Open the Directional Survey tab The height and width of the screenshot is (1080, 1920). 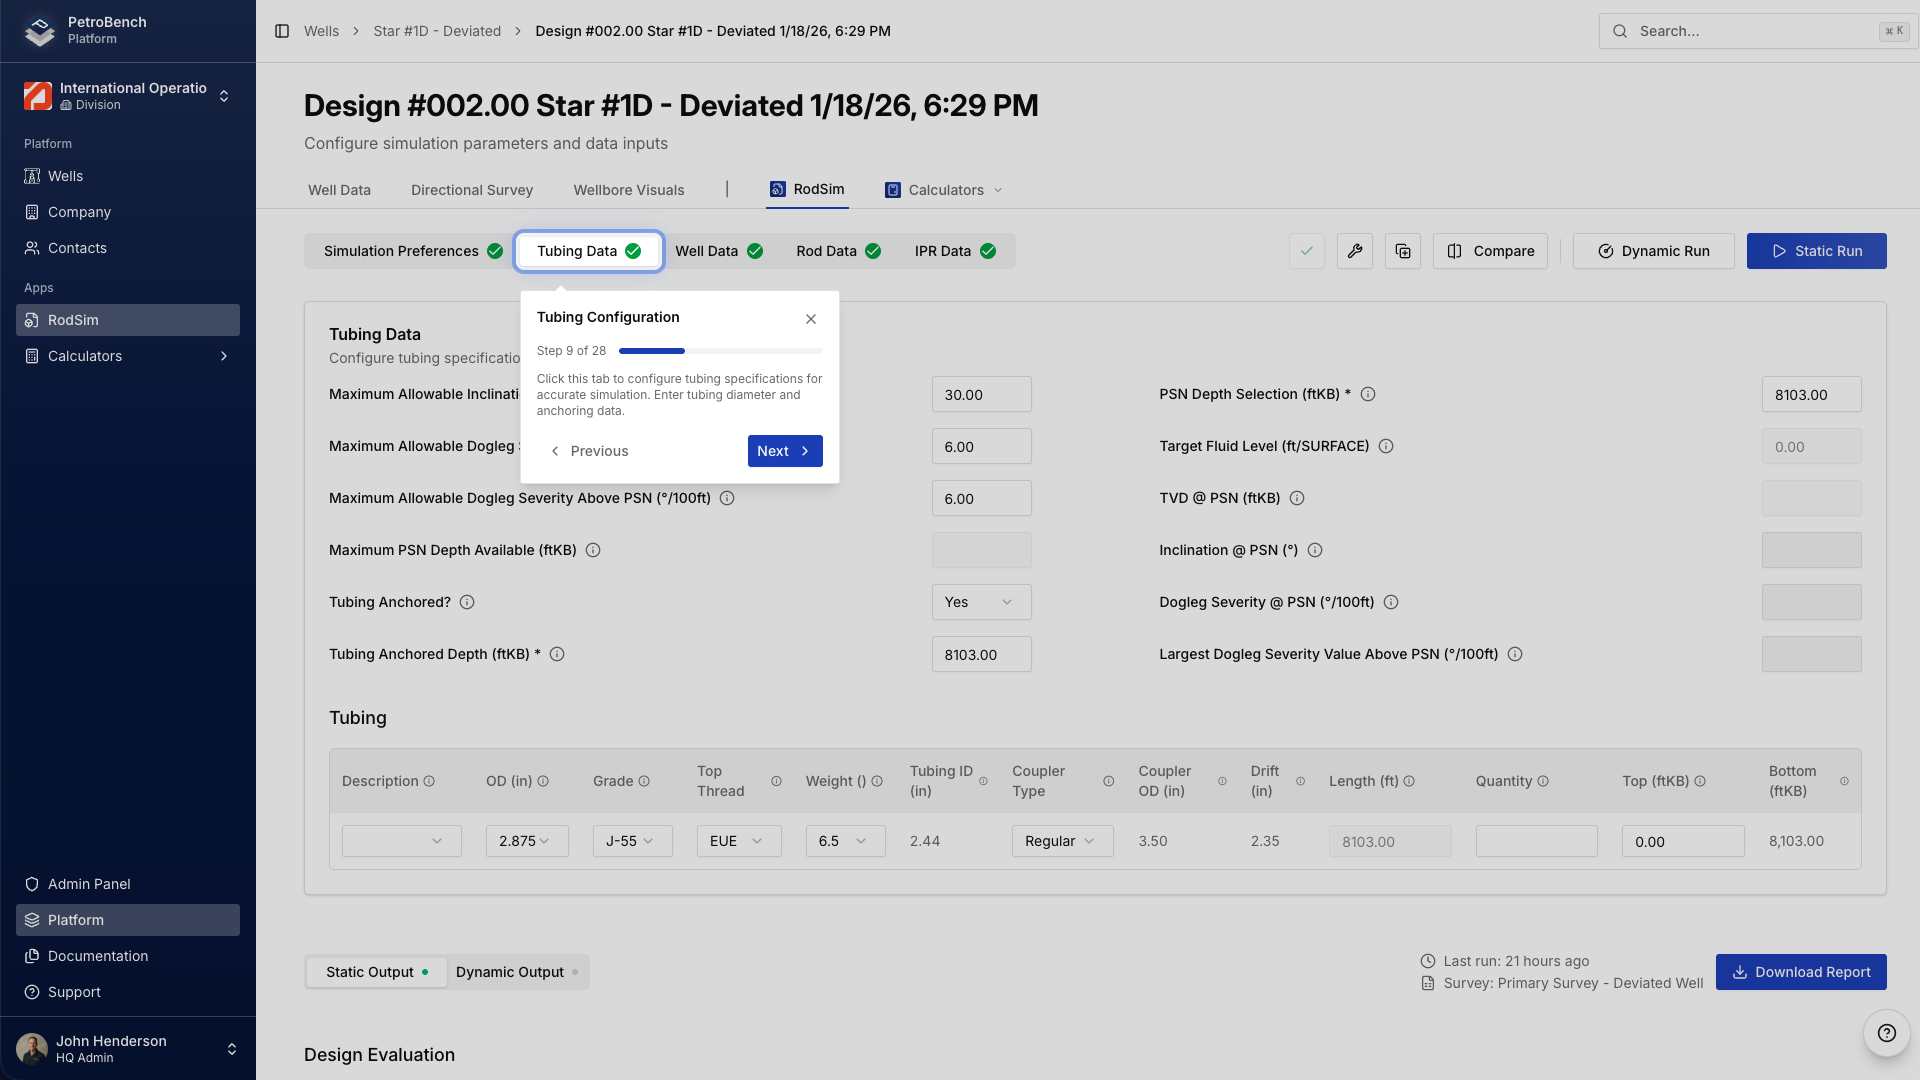472,190
